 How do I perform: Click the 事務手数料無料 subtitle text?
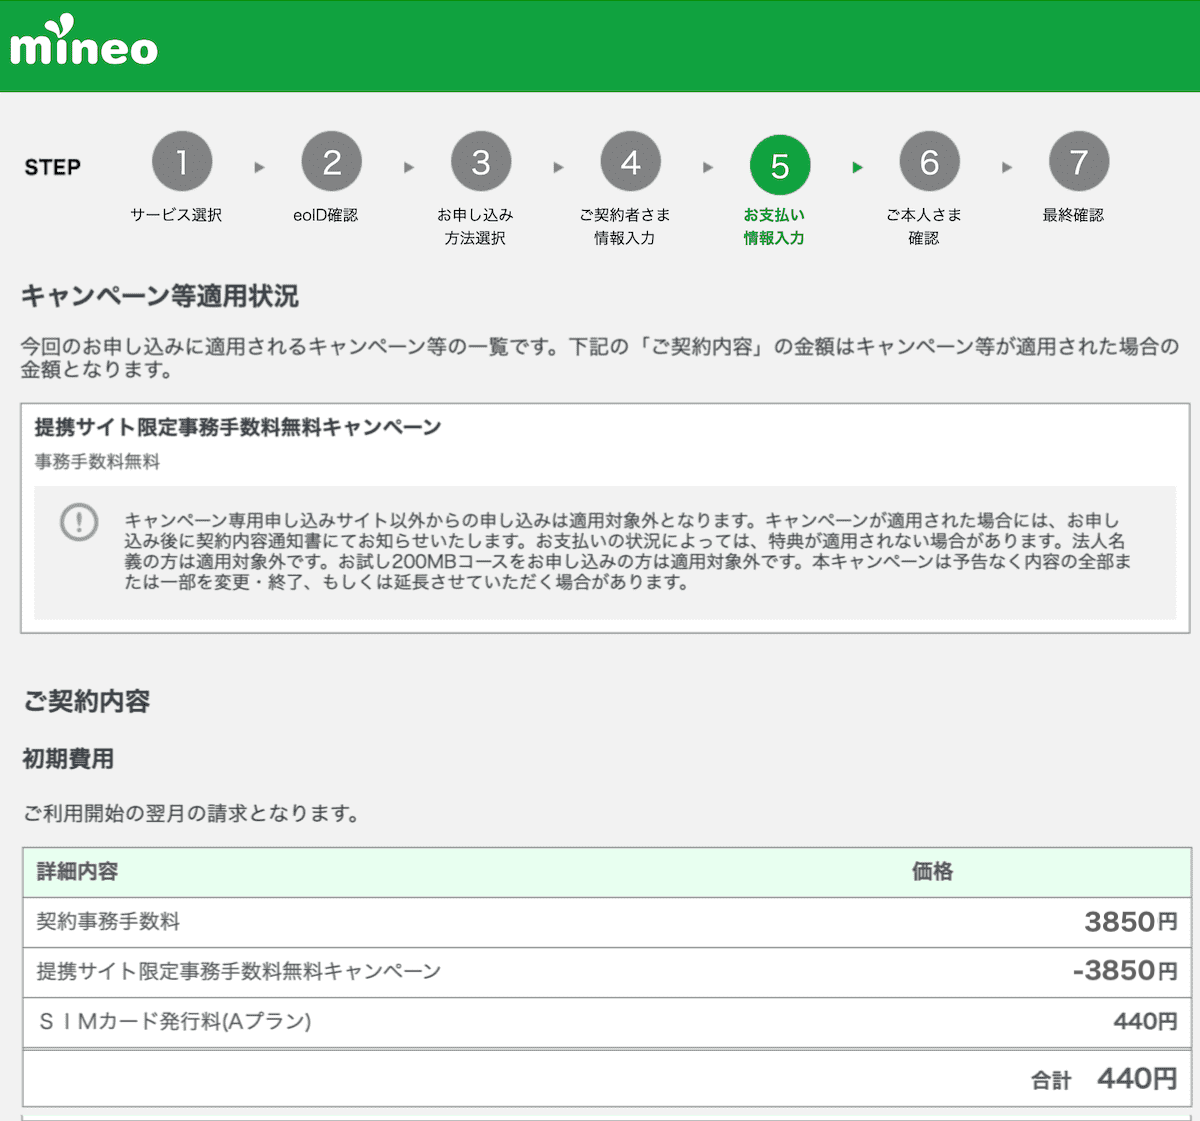[97, 462]
